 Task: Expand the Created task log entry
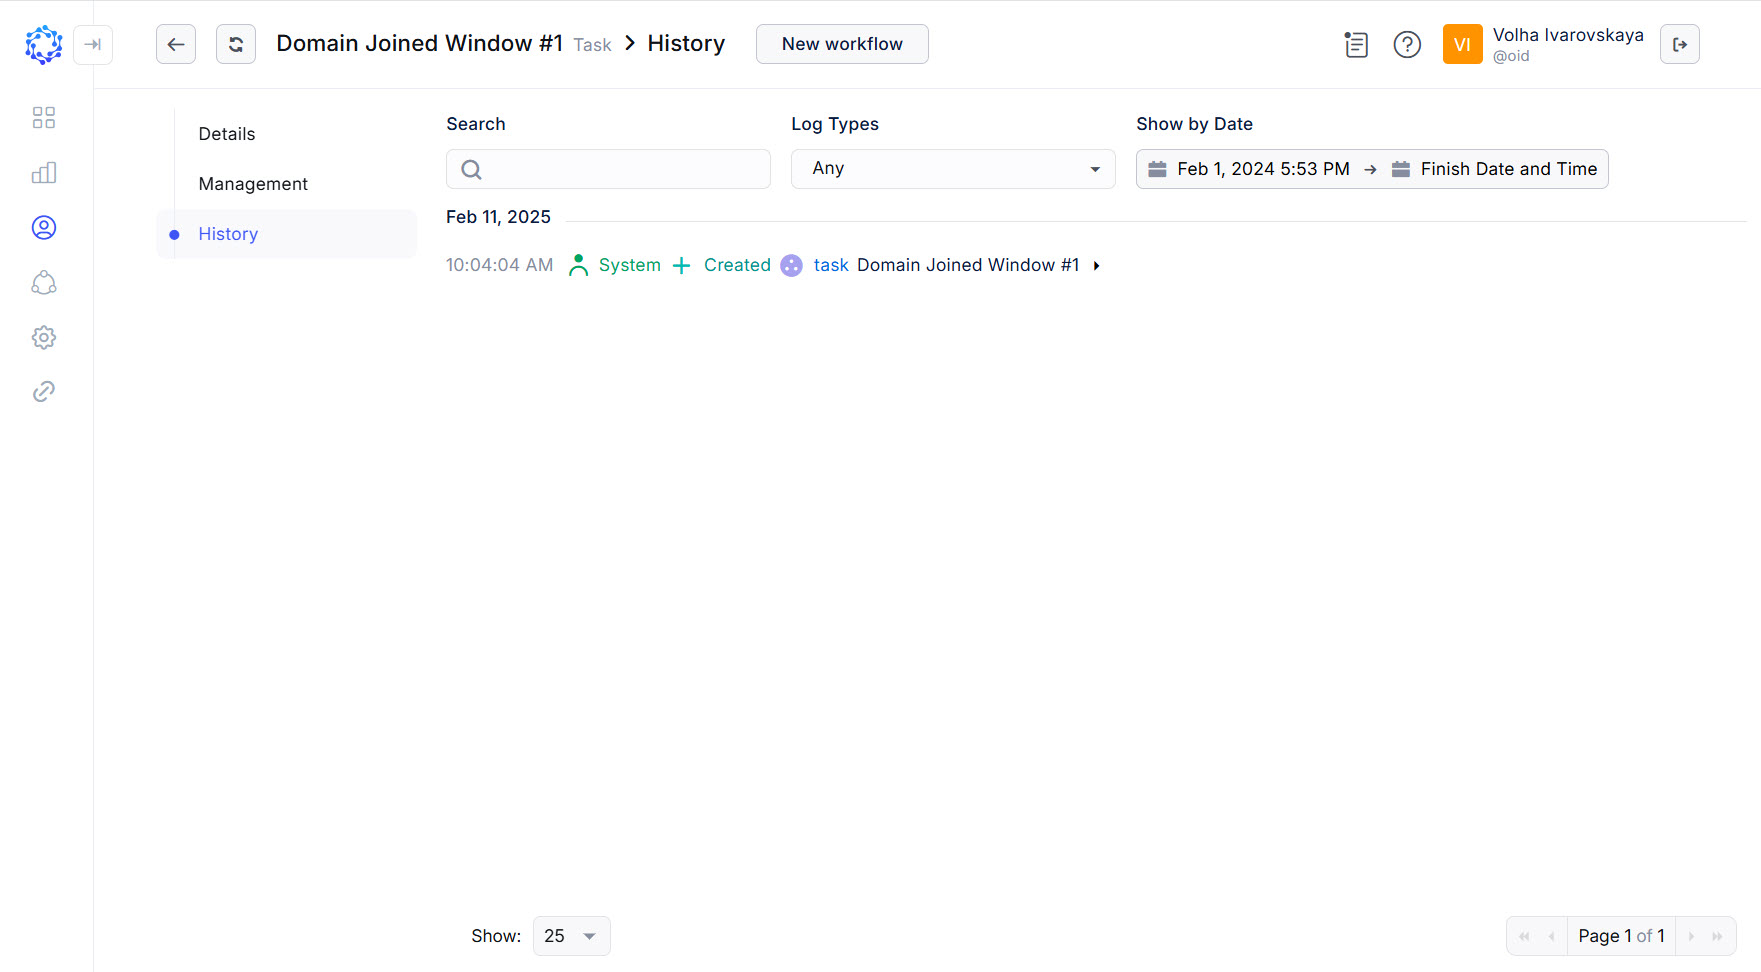tap(1097, 266)
